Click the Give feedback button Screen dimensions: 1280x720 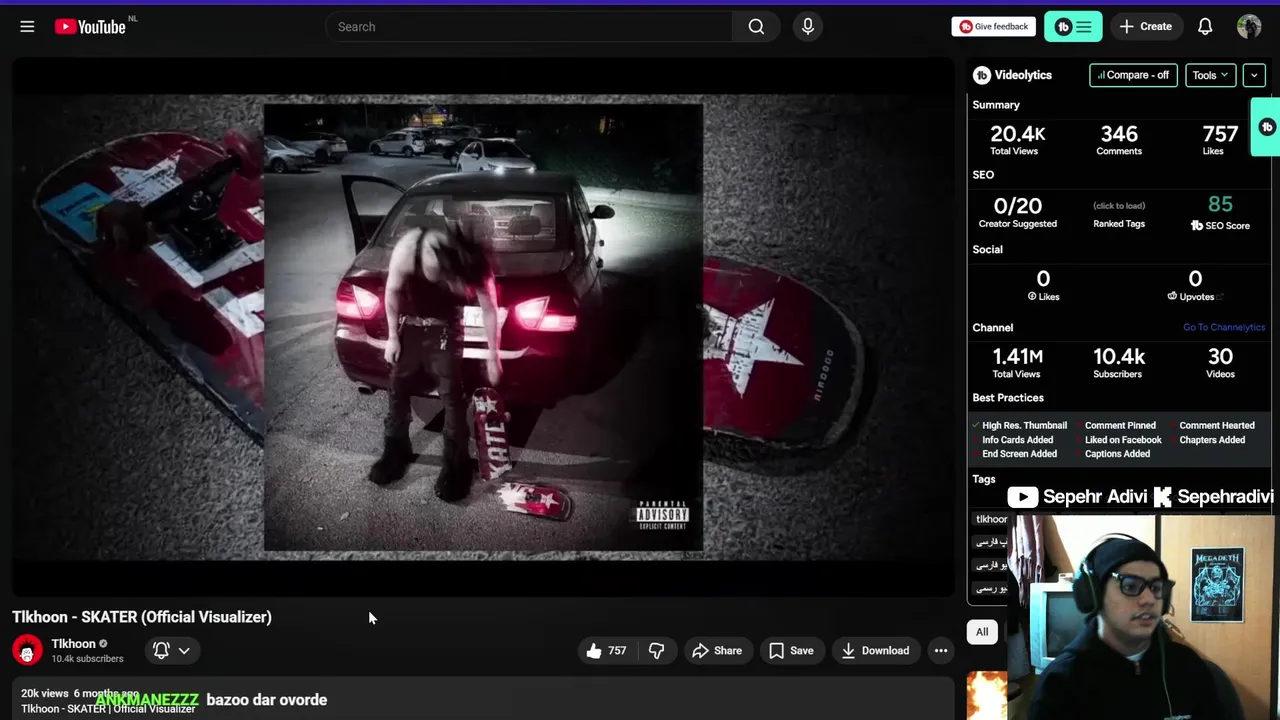(x=994, y=27)
